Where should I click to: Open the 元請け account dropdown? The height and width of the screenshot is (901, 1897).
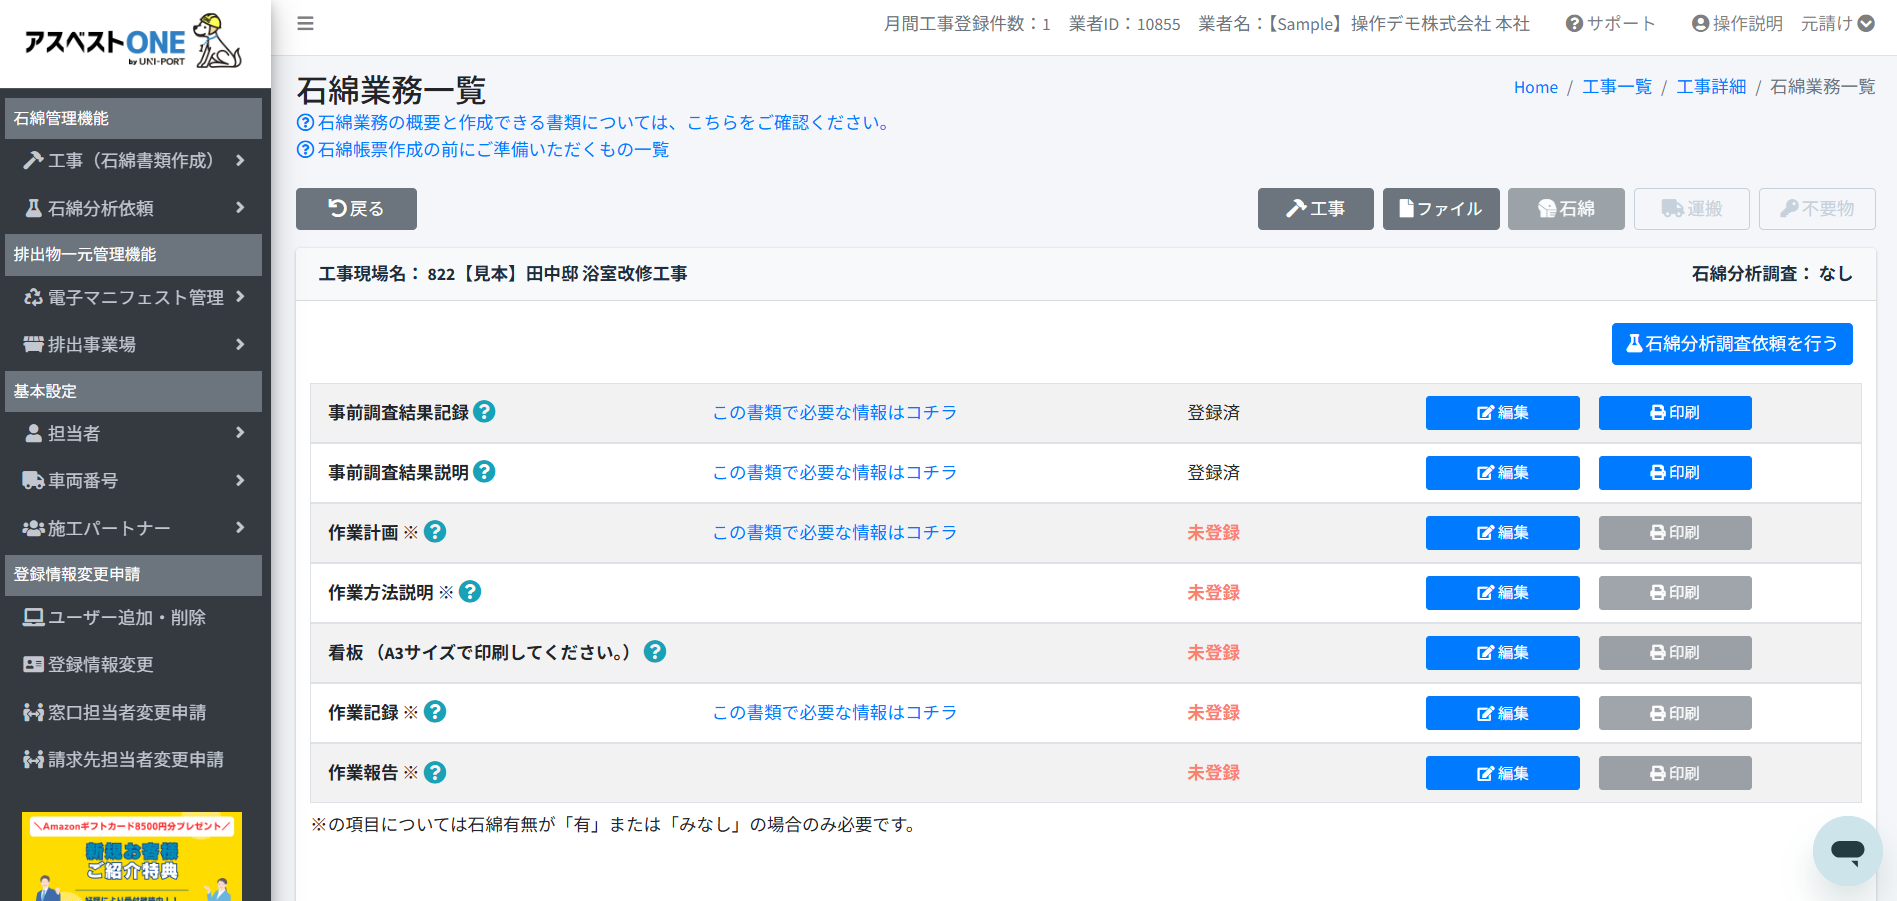[x=1837, y=24]
